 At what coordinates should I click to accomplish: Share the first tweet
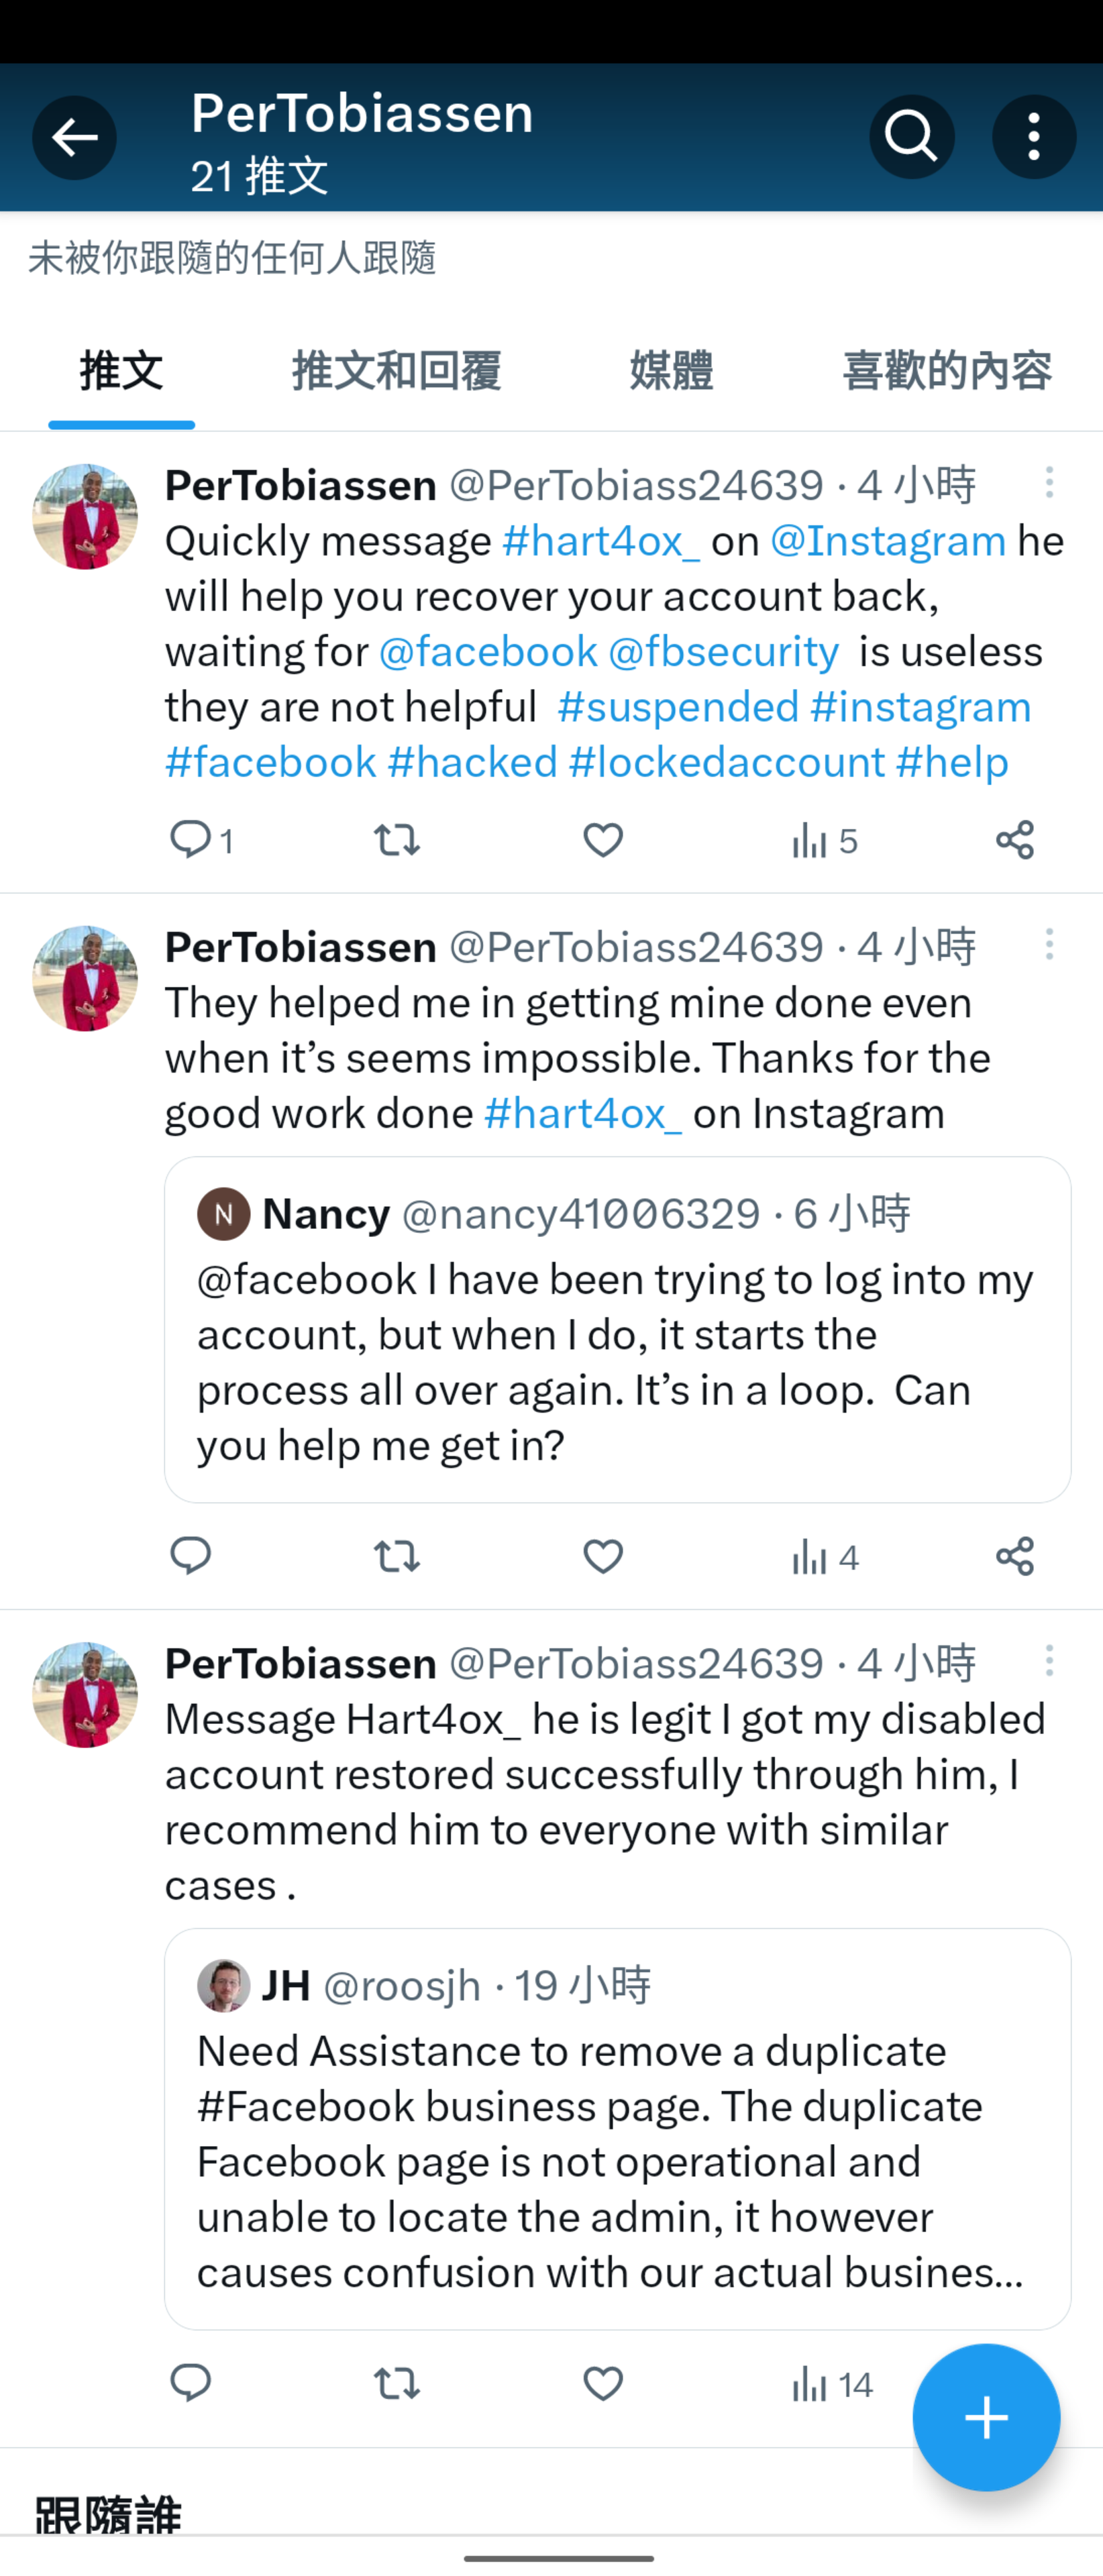point(1014,840)
